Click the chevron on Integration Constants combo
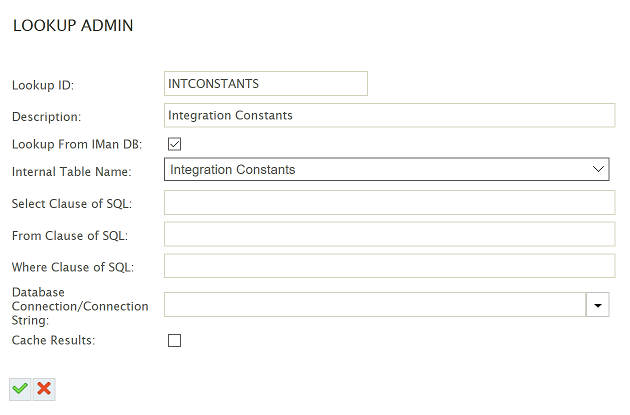This screenshot has height=415, width=630. point(598,169)
